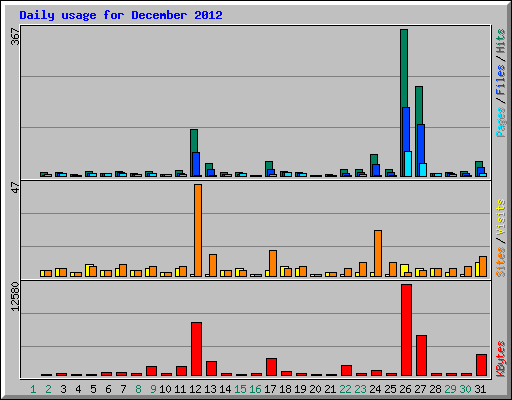Image resolution: width=512 pixels, height=400 pixels.
Task: Click day 30 on the date axis
Action: [x=465, y=389]
